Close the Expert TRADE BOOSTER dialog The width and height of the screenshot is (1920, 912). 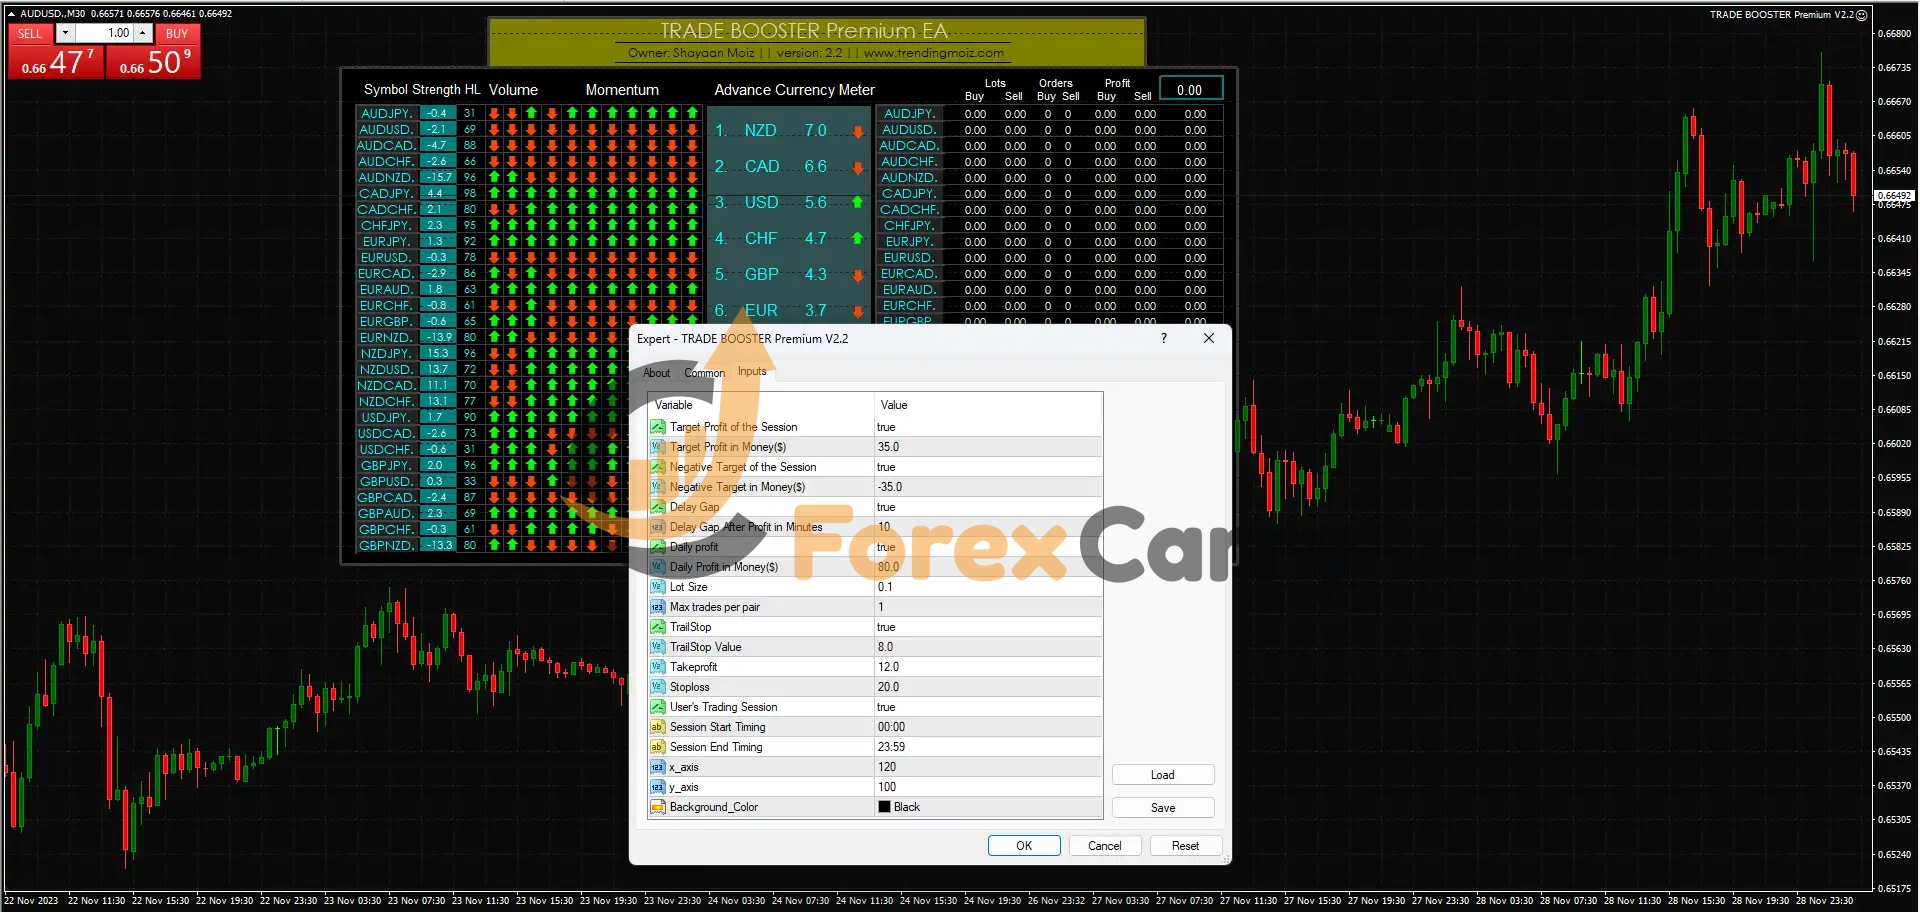coord(1209,338)
